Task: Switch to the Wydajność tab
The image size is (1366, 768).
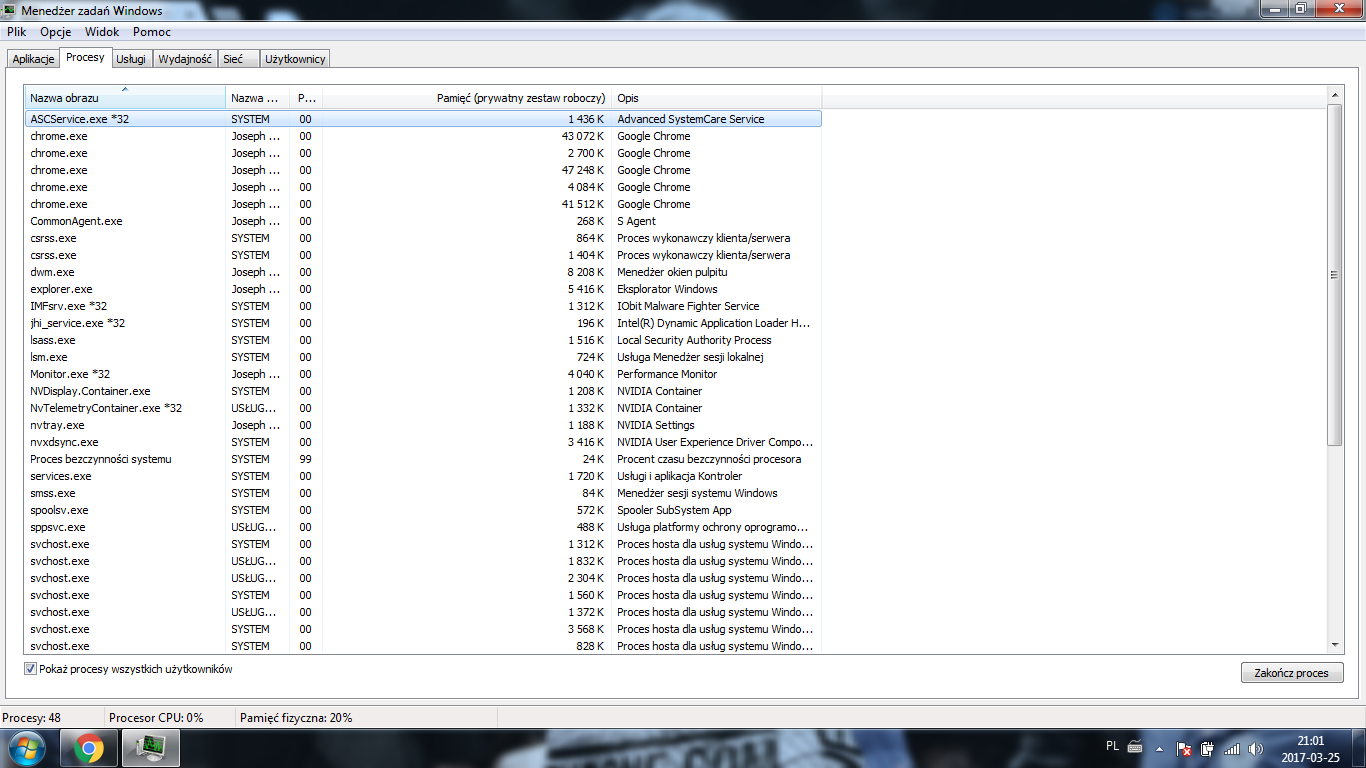Action: click(x=185, y=59)
